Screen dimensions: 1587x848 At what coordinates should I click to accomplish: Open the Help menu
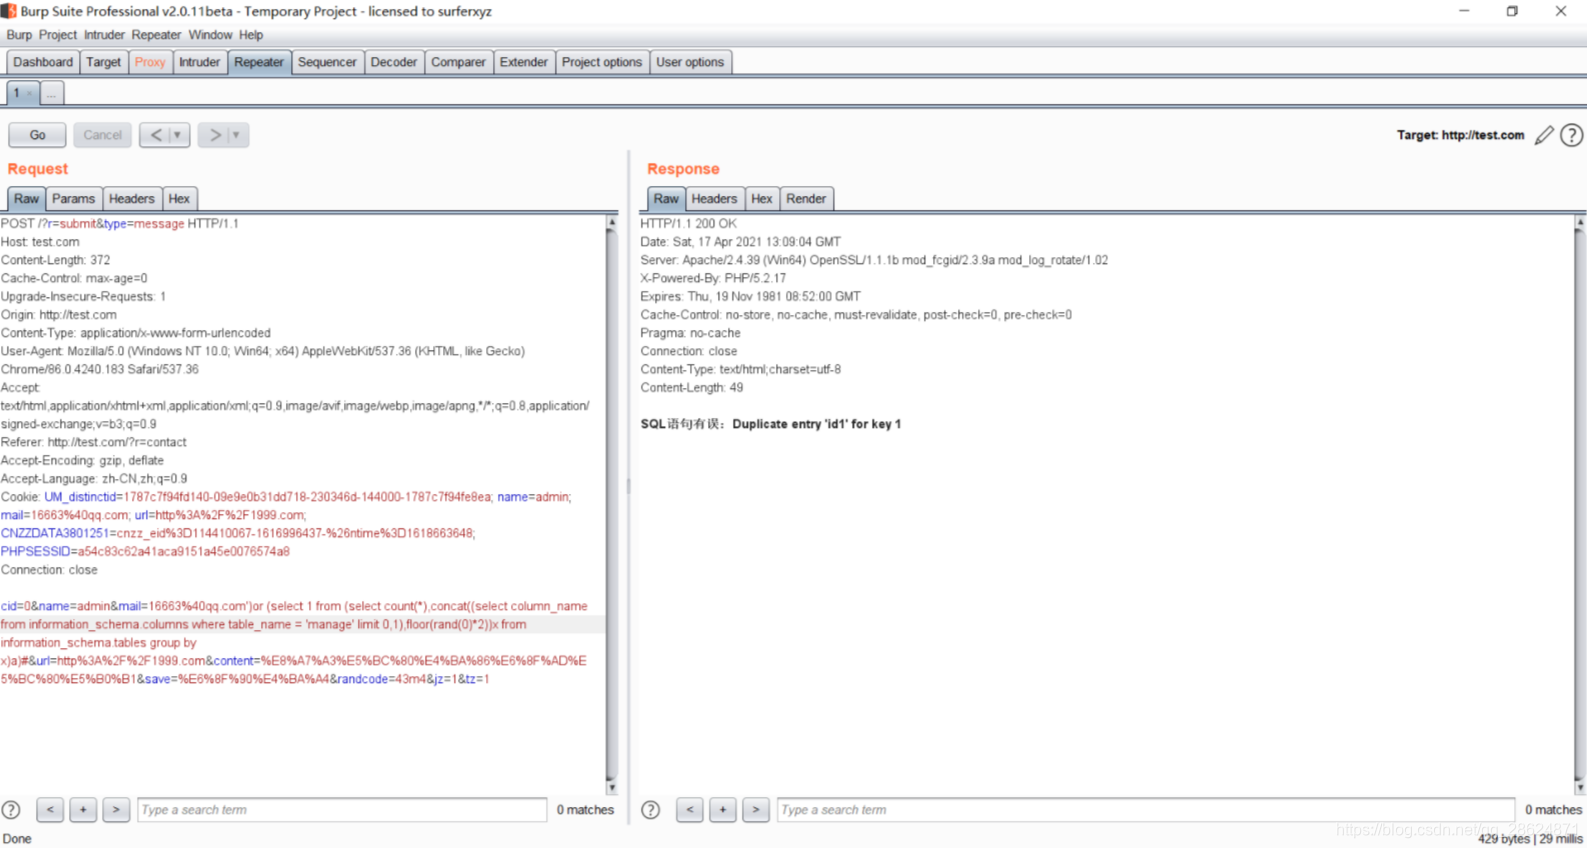point(251,35)
